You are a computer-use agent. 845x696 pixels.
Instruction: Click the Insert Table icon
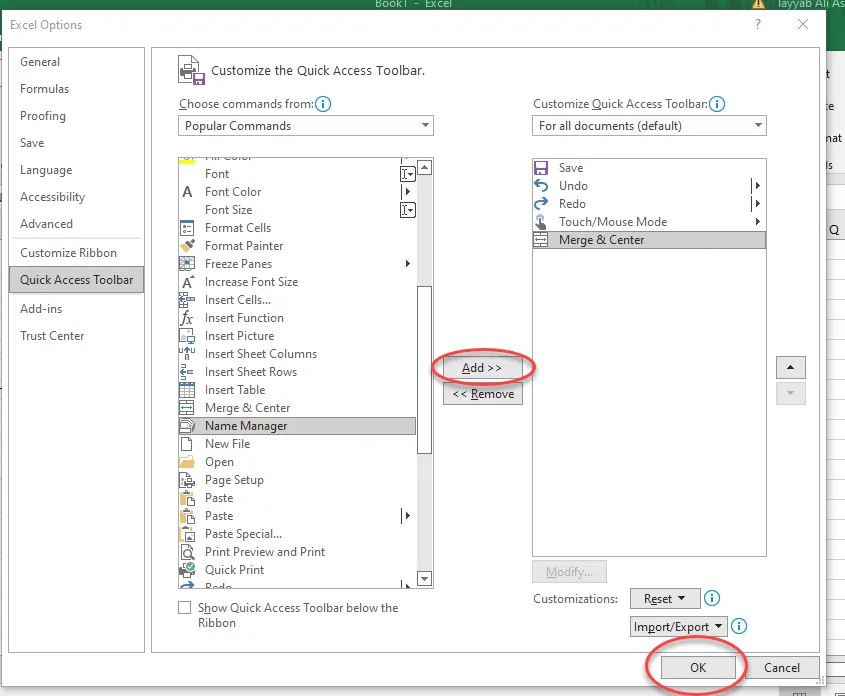[187, 390]
